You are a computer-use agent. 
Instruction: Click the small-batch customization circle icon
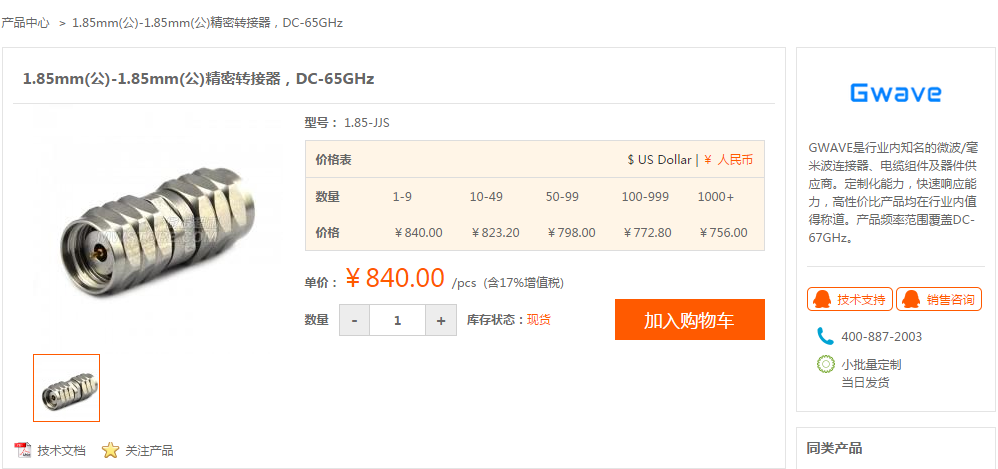click(x=825, y=364)
